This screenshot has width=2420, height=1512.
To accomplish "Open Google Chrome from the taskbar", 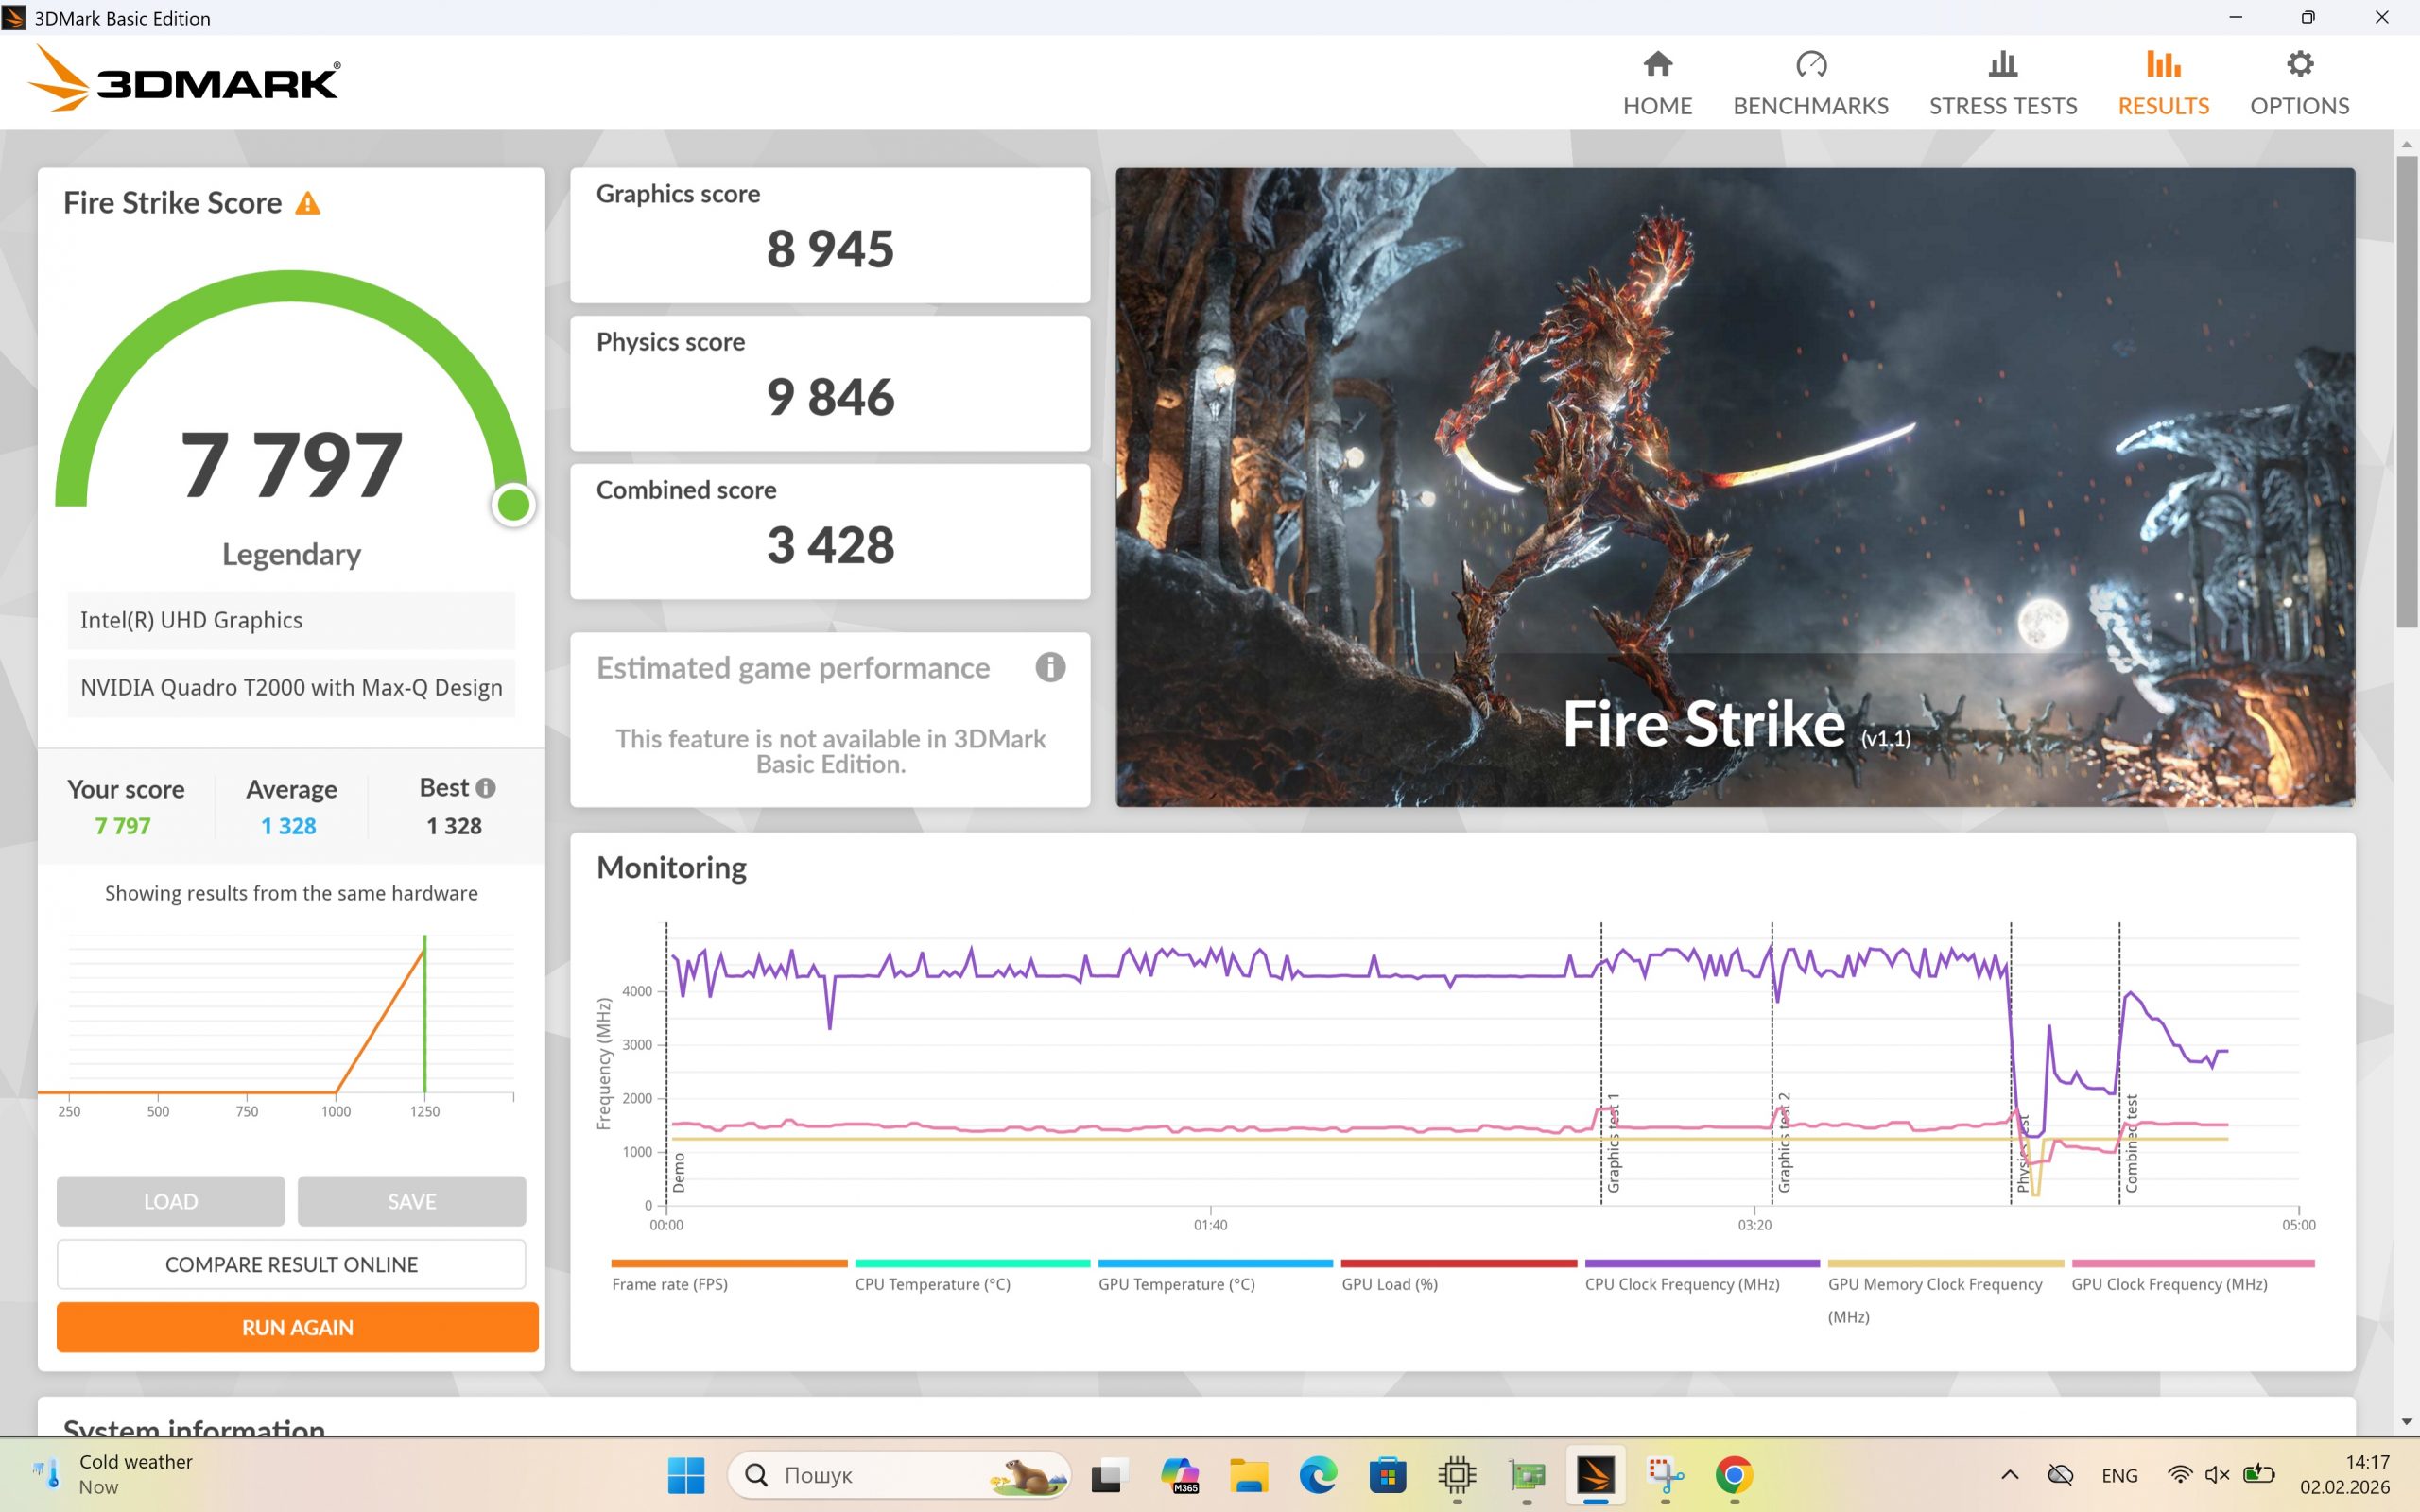I will point(1734,1475).
